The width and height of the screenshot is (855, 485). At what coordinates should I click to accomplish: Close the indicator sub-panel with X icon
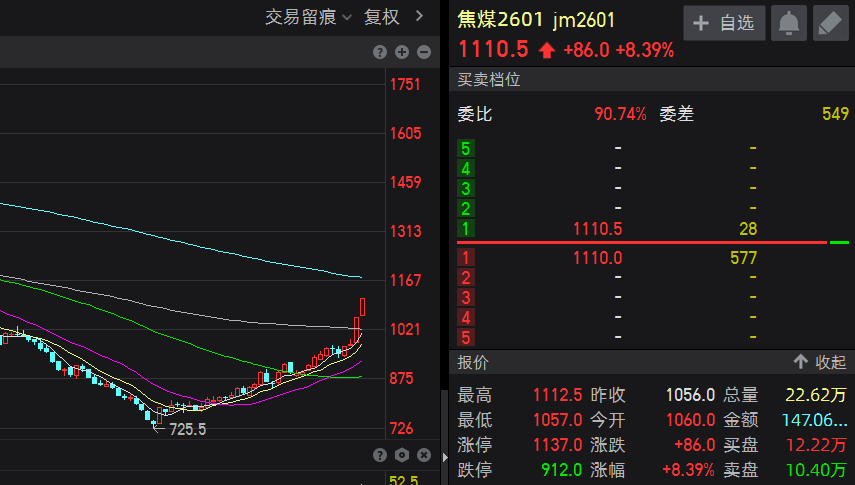point(424,455)
